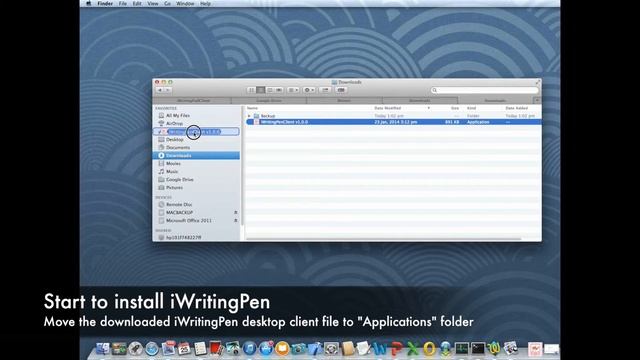Go back with the Finder back arrow
The image size is (640, 360).
pos(160,90)
